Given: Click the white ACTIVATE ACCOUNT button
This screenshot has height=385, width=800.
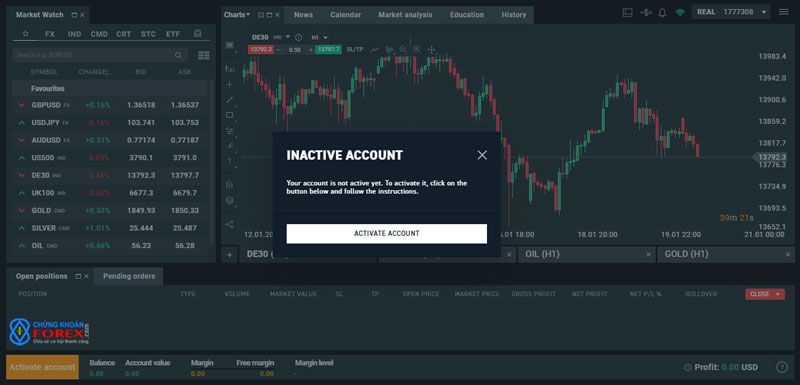Looking at the screenshot, I should [387, 234].
